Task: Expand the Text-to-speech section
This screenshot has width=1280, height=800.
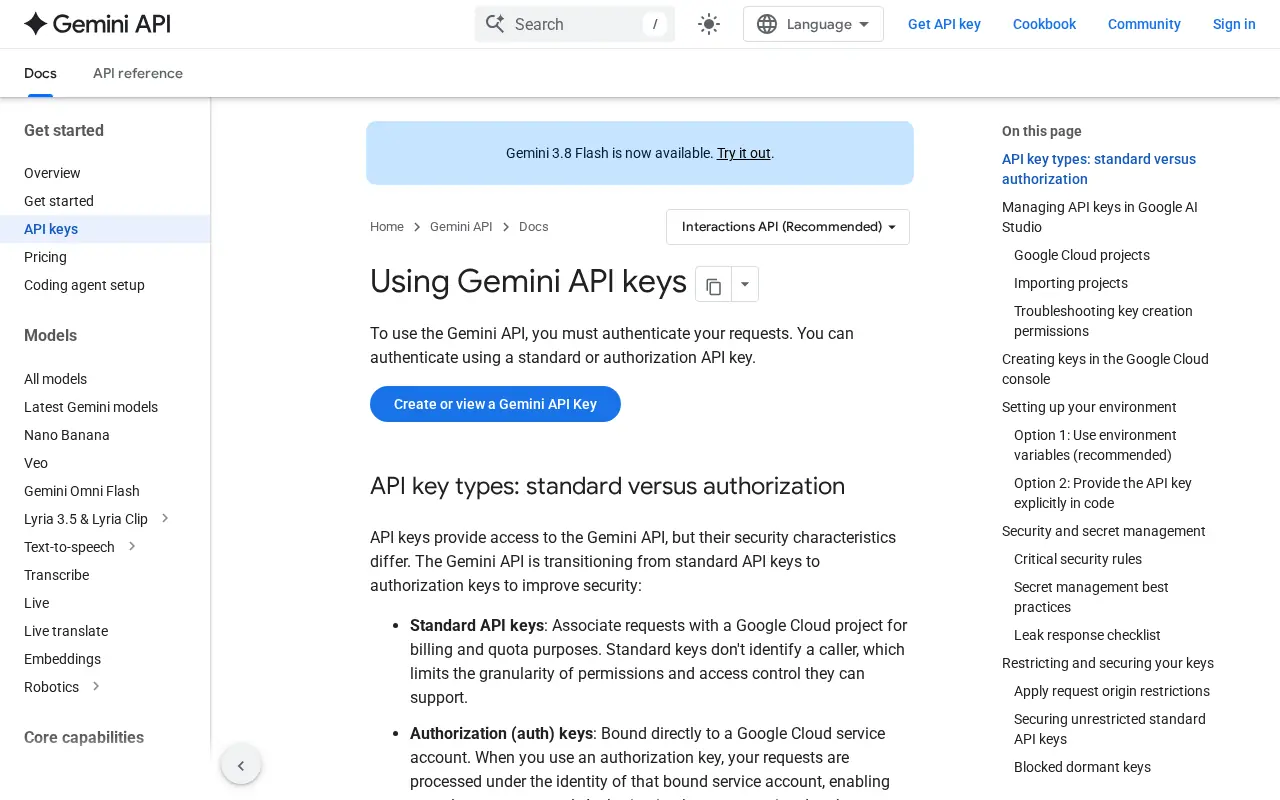Action: coord(132,546)
